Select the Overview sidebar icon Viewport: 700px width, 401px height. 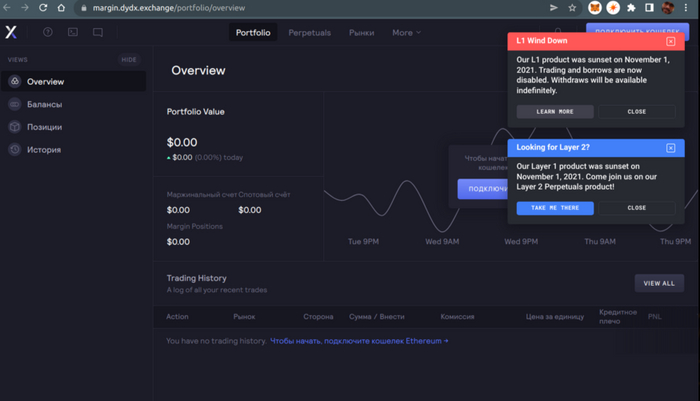[x=15, y=81]
